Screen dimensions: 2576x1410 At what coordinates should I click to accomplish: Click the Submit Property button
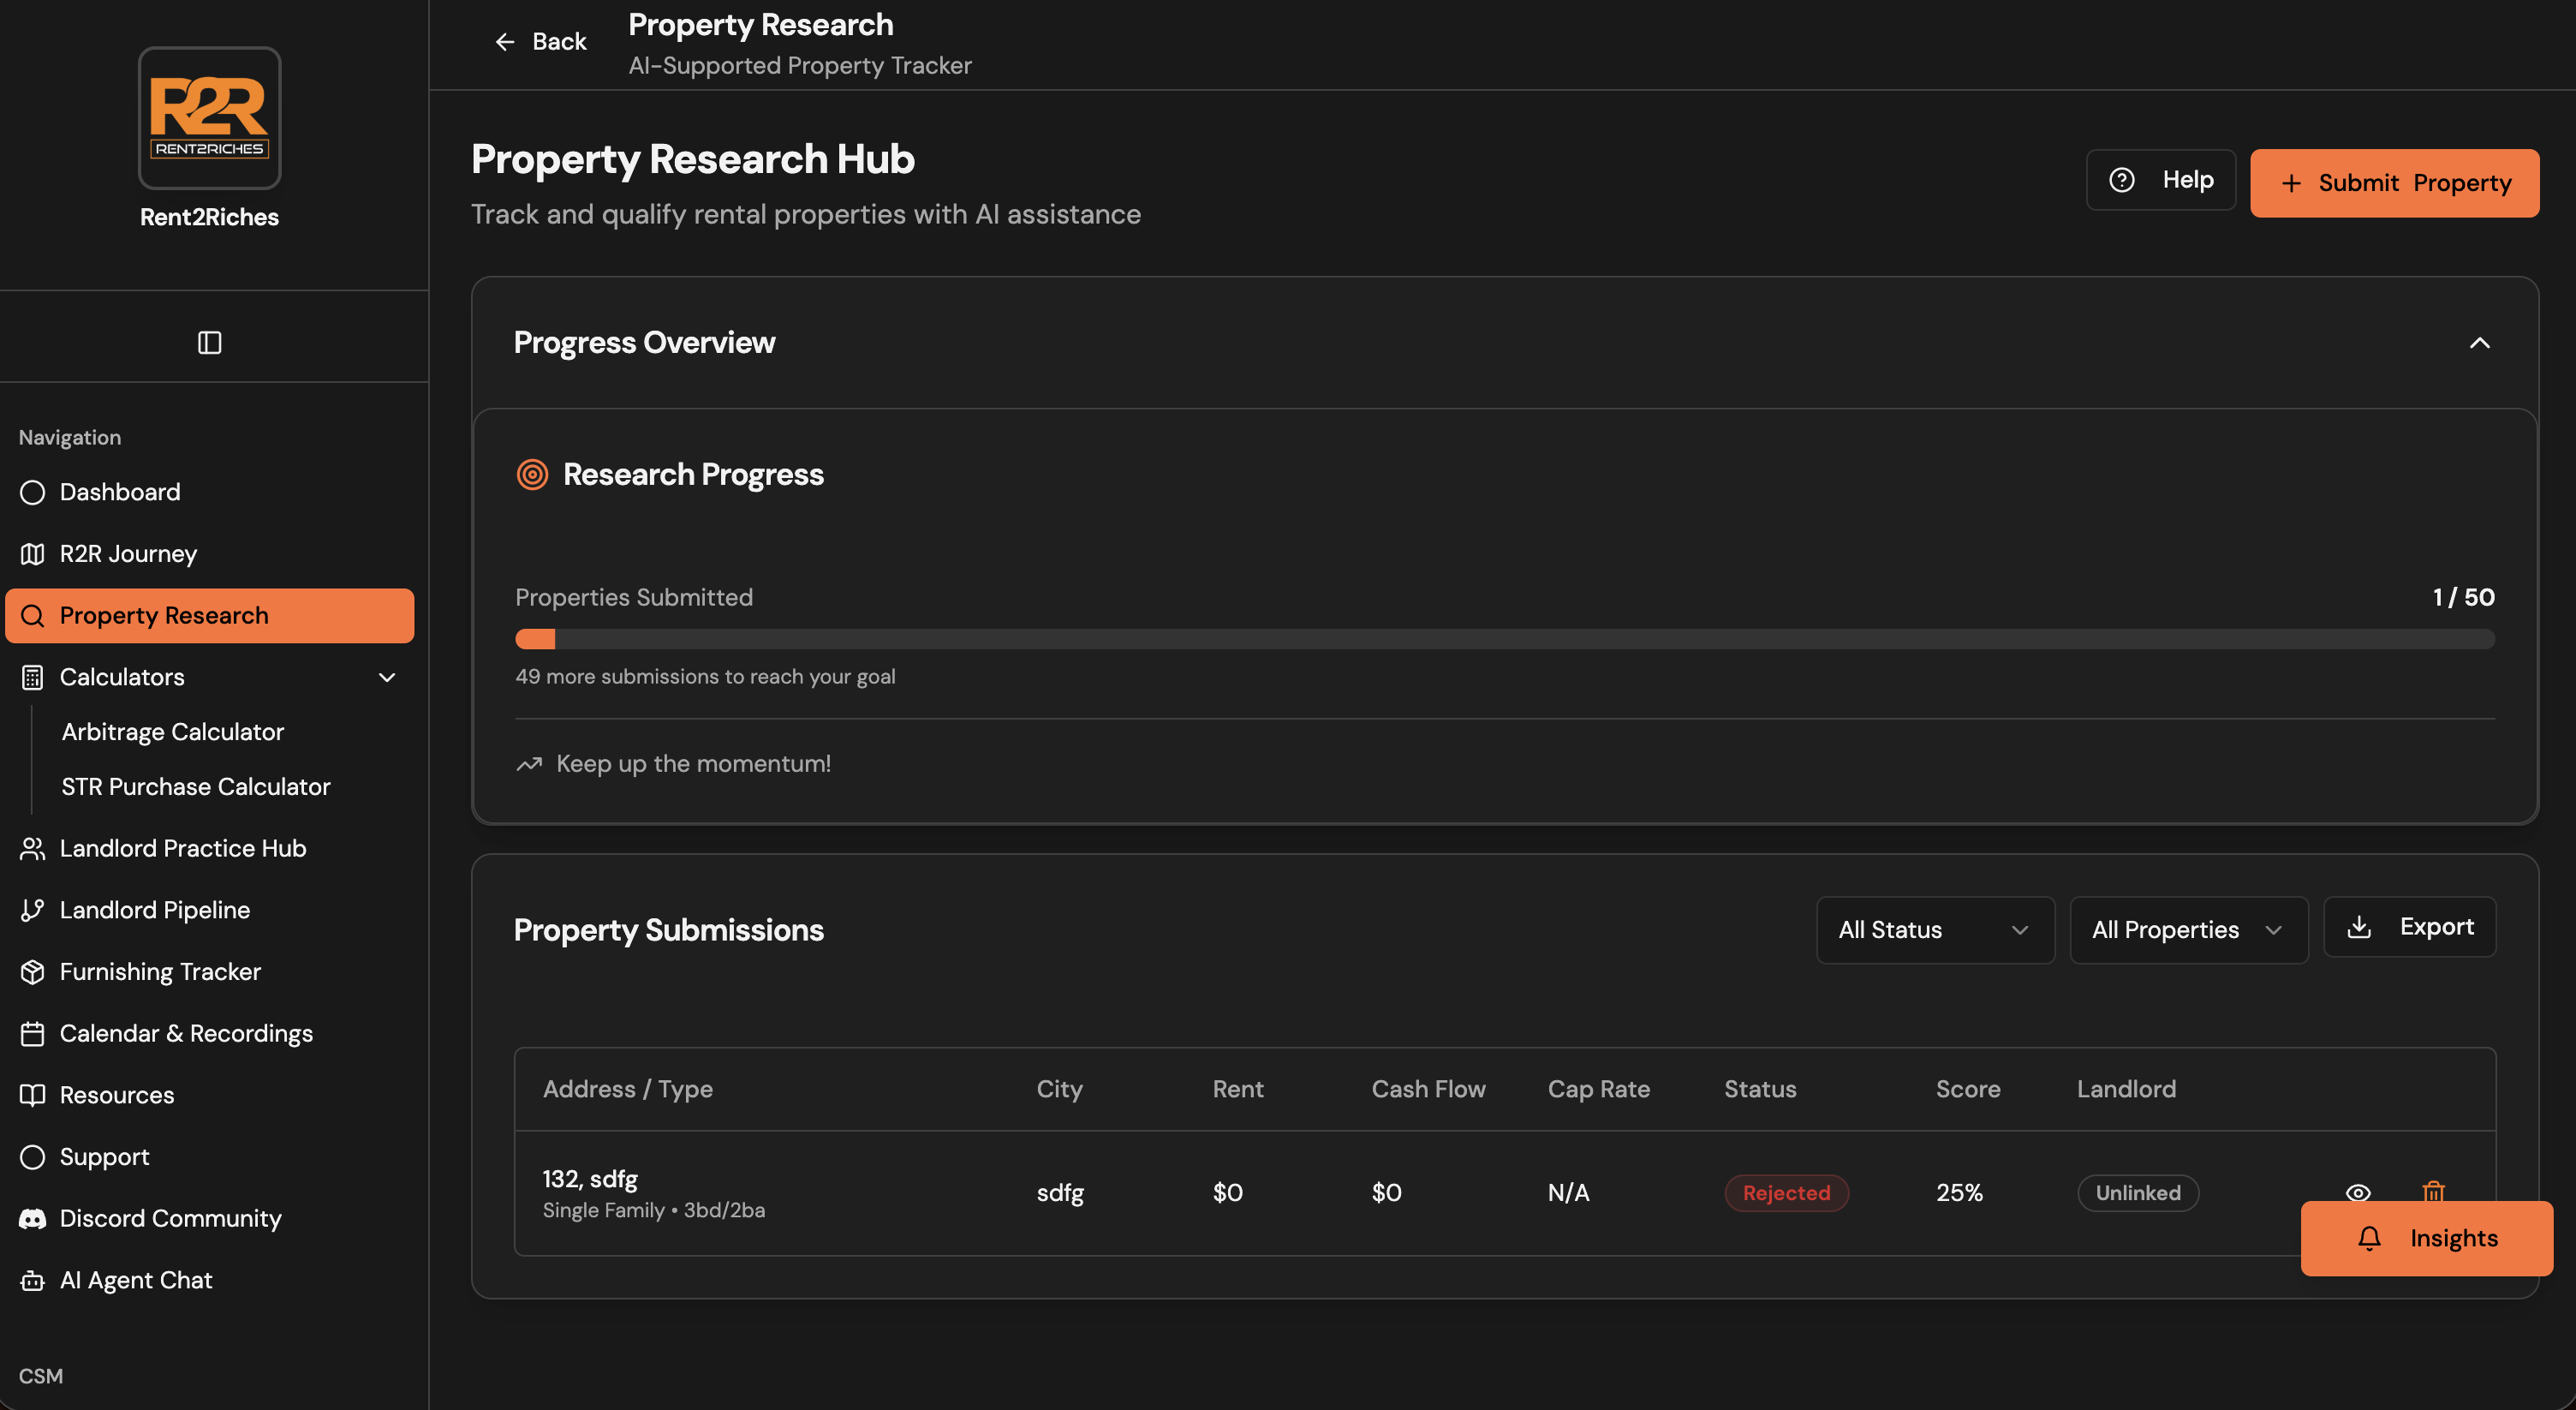coord(2394,183)
